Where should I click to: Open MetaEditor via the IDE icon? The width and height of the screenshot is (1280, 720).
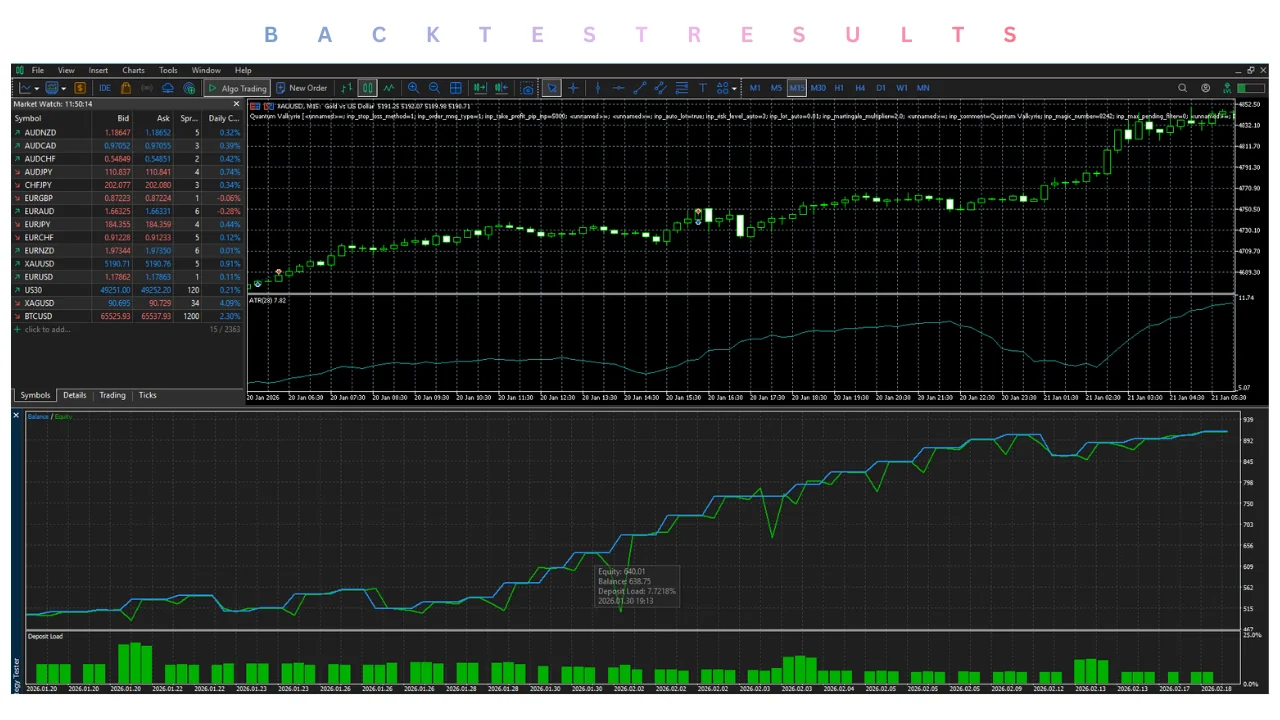[x=104, y=88]
